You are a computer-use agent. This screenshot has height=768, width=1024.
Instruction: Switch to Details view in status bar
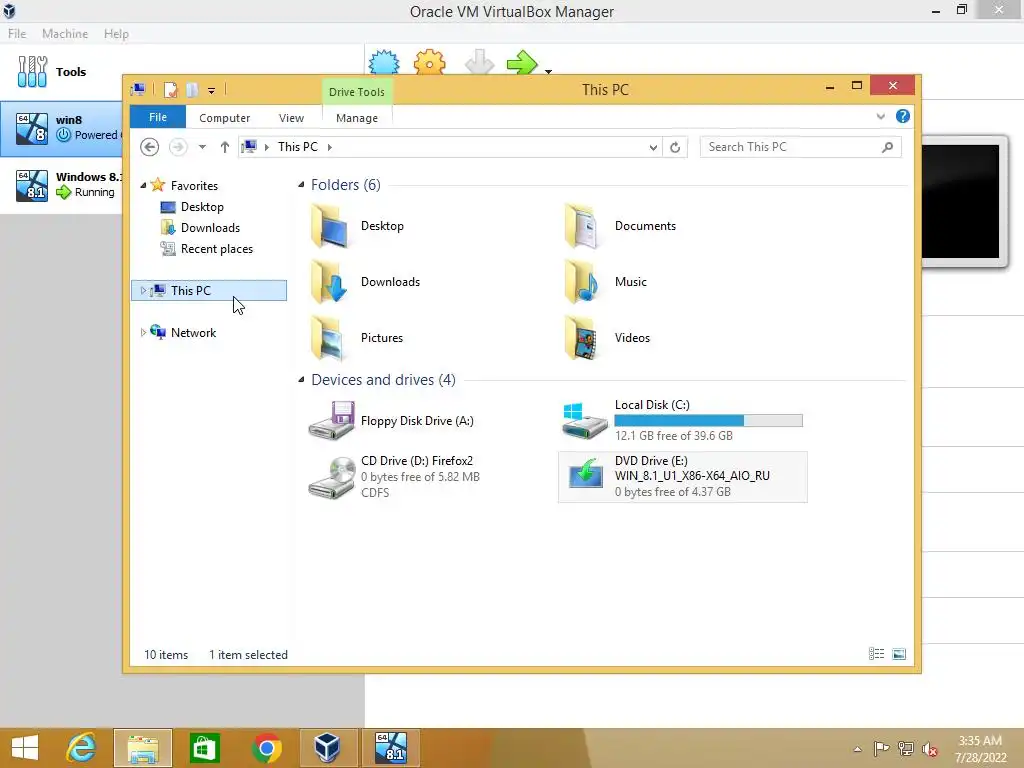click(876, 654)
